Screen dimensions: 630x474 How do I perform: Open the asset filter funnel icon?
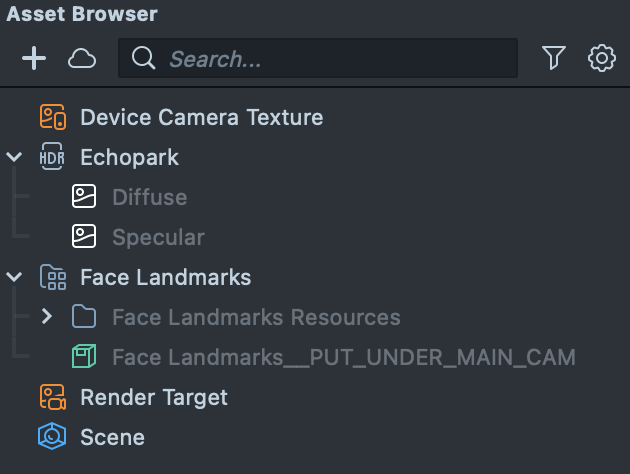[554, 59]
